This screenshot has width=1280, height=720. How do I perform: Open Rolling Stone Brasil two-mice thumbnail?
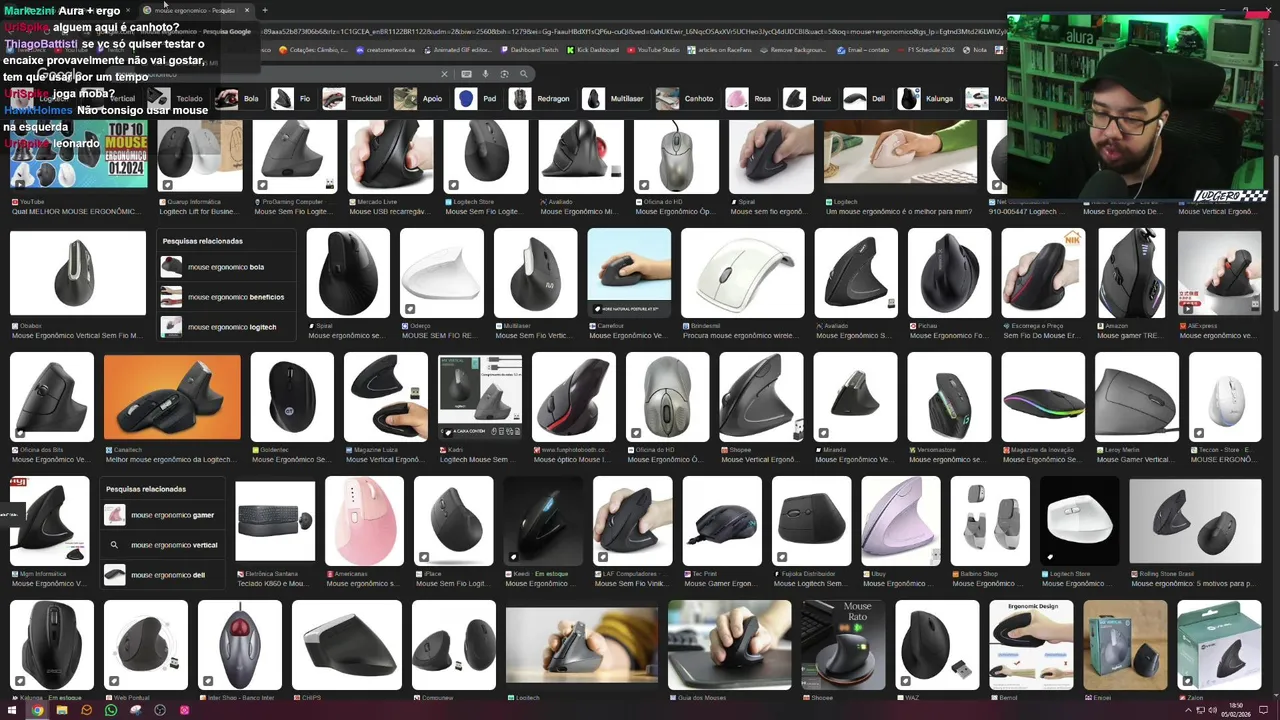pyautogui.click(x=1195, y=521)
